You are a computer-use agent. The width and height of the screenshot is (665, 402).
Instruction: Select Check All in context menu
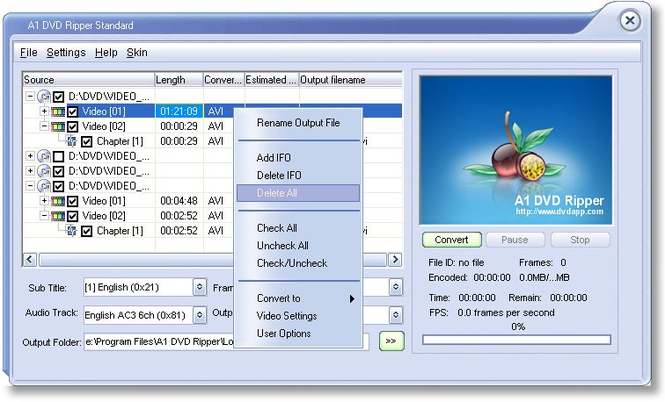(x=298, y=228)
